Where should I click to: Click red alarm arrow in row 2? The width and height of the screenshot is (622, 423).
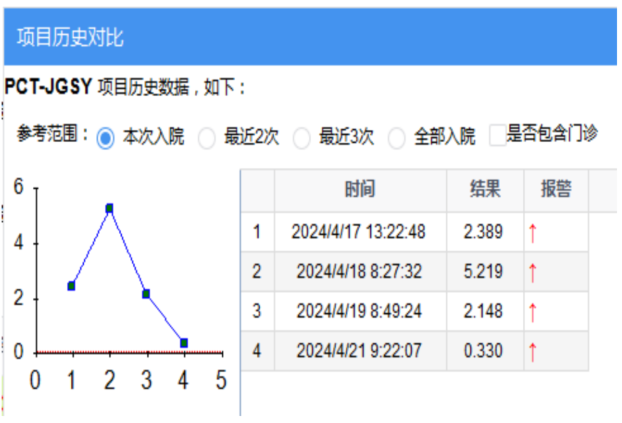tap(533, 272)
